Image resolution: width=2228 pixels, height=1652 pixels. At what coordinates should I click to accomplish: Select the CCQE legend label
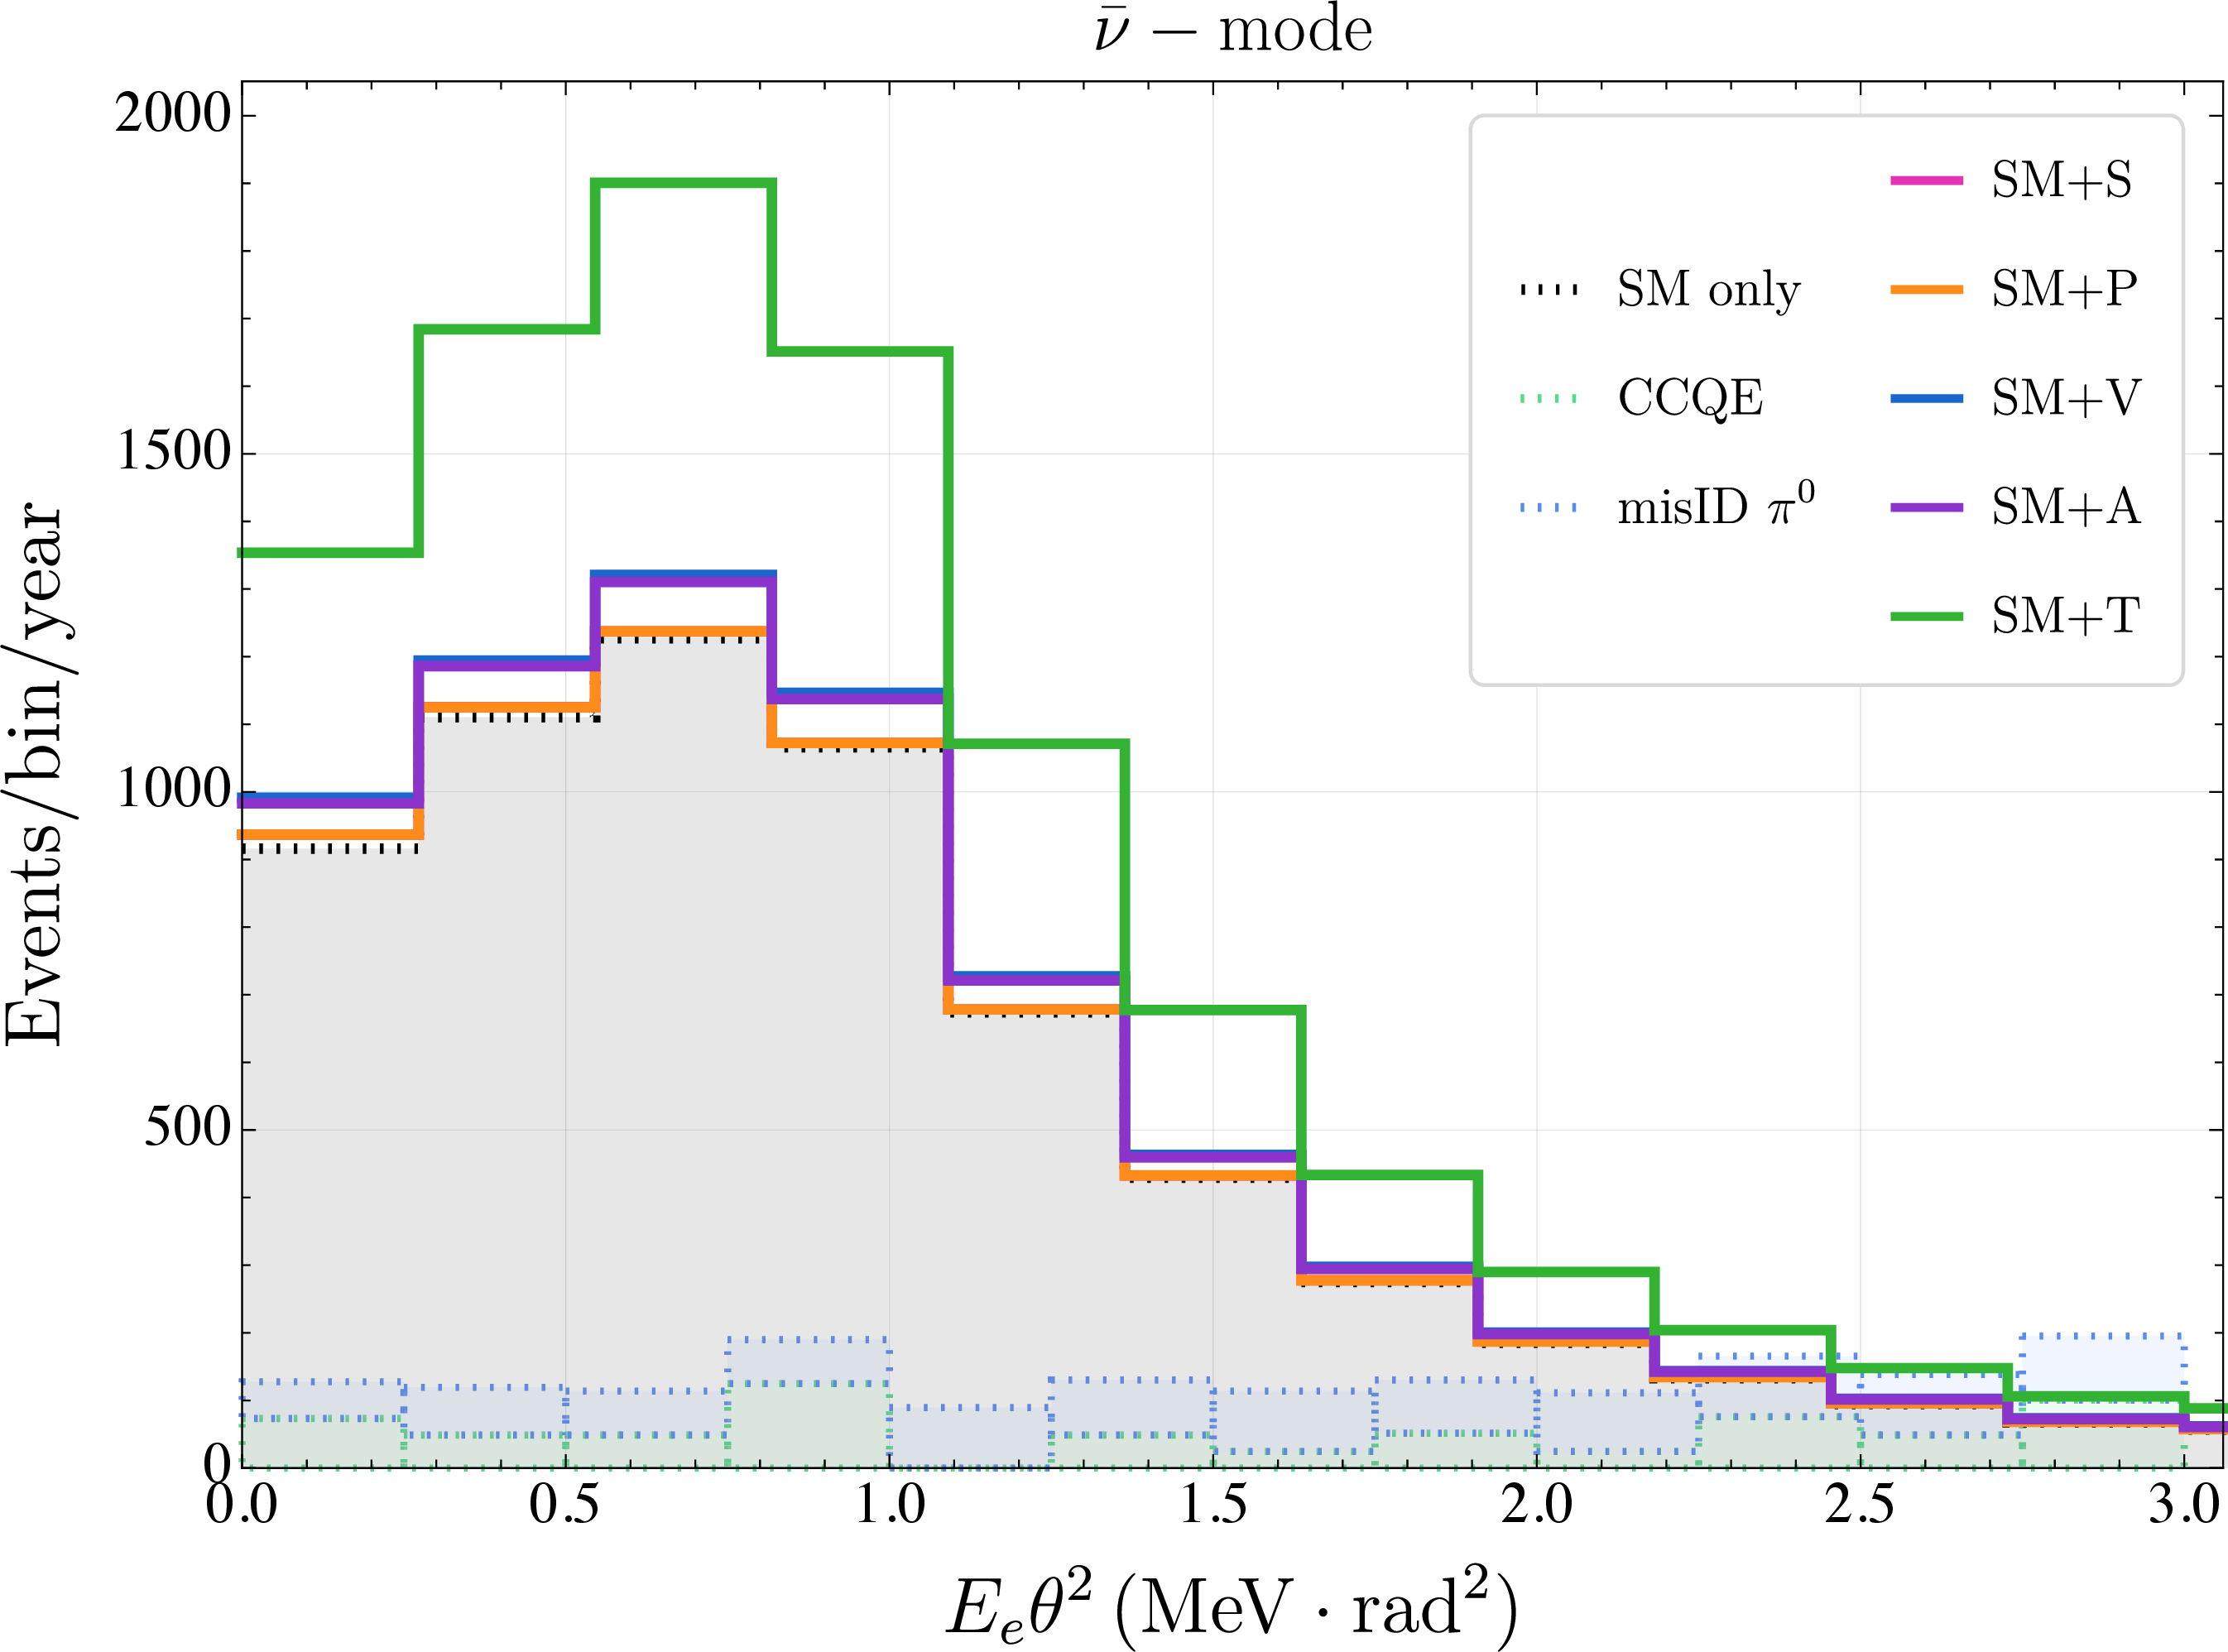pyautogui.click(x=1690, y=399)
